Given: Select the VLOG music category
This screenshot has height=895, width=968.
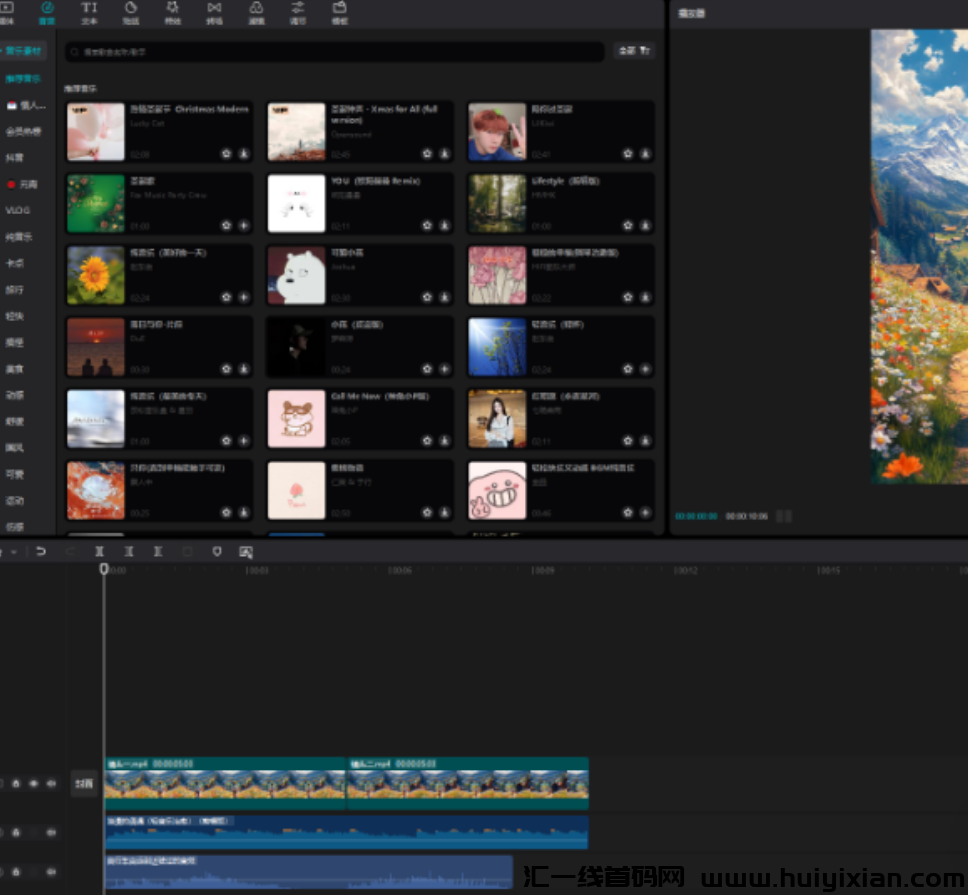Looking at the screenshot, I should coord(18,211).
